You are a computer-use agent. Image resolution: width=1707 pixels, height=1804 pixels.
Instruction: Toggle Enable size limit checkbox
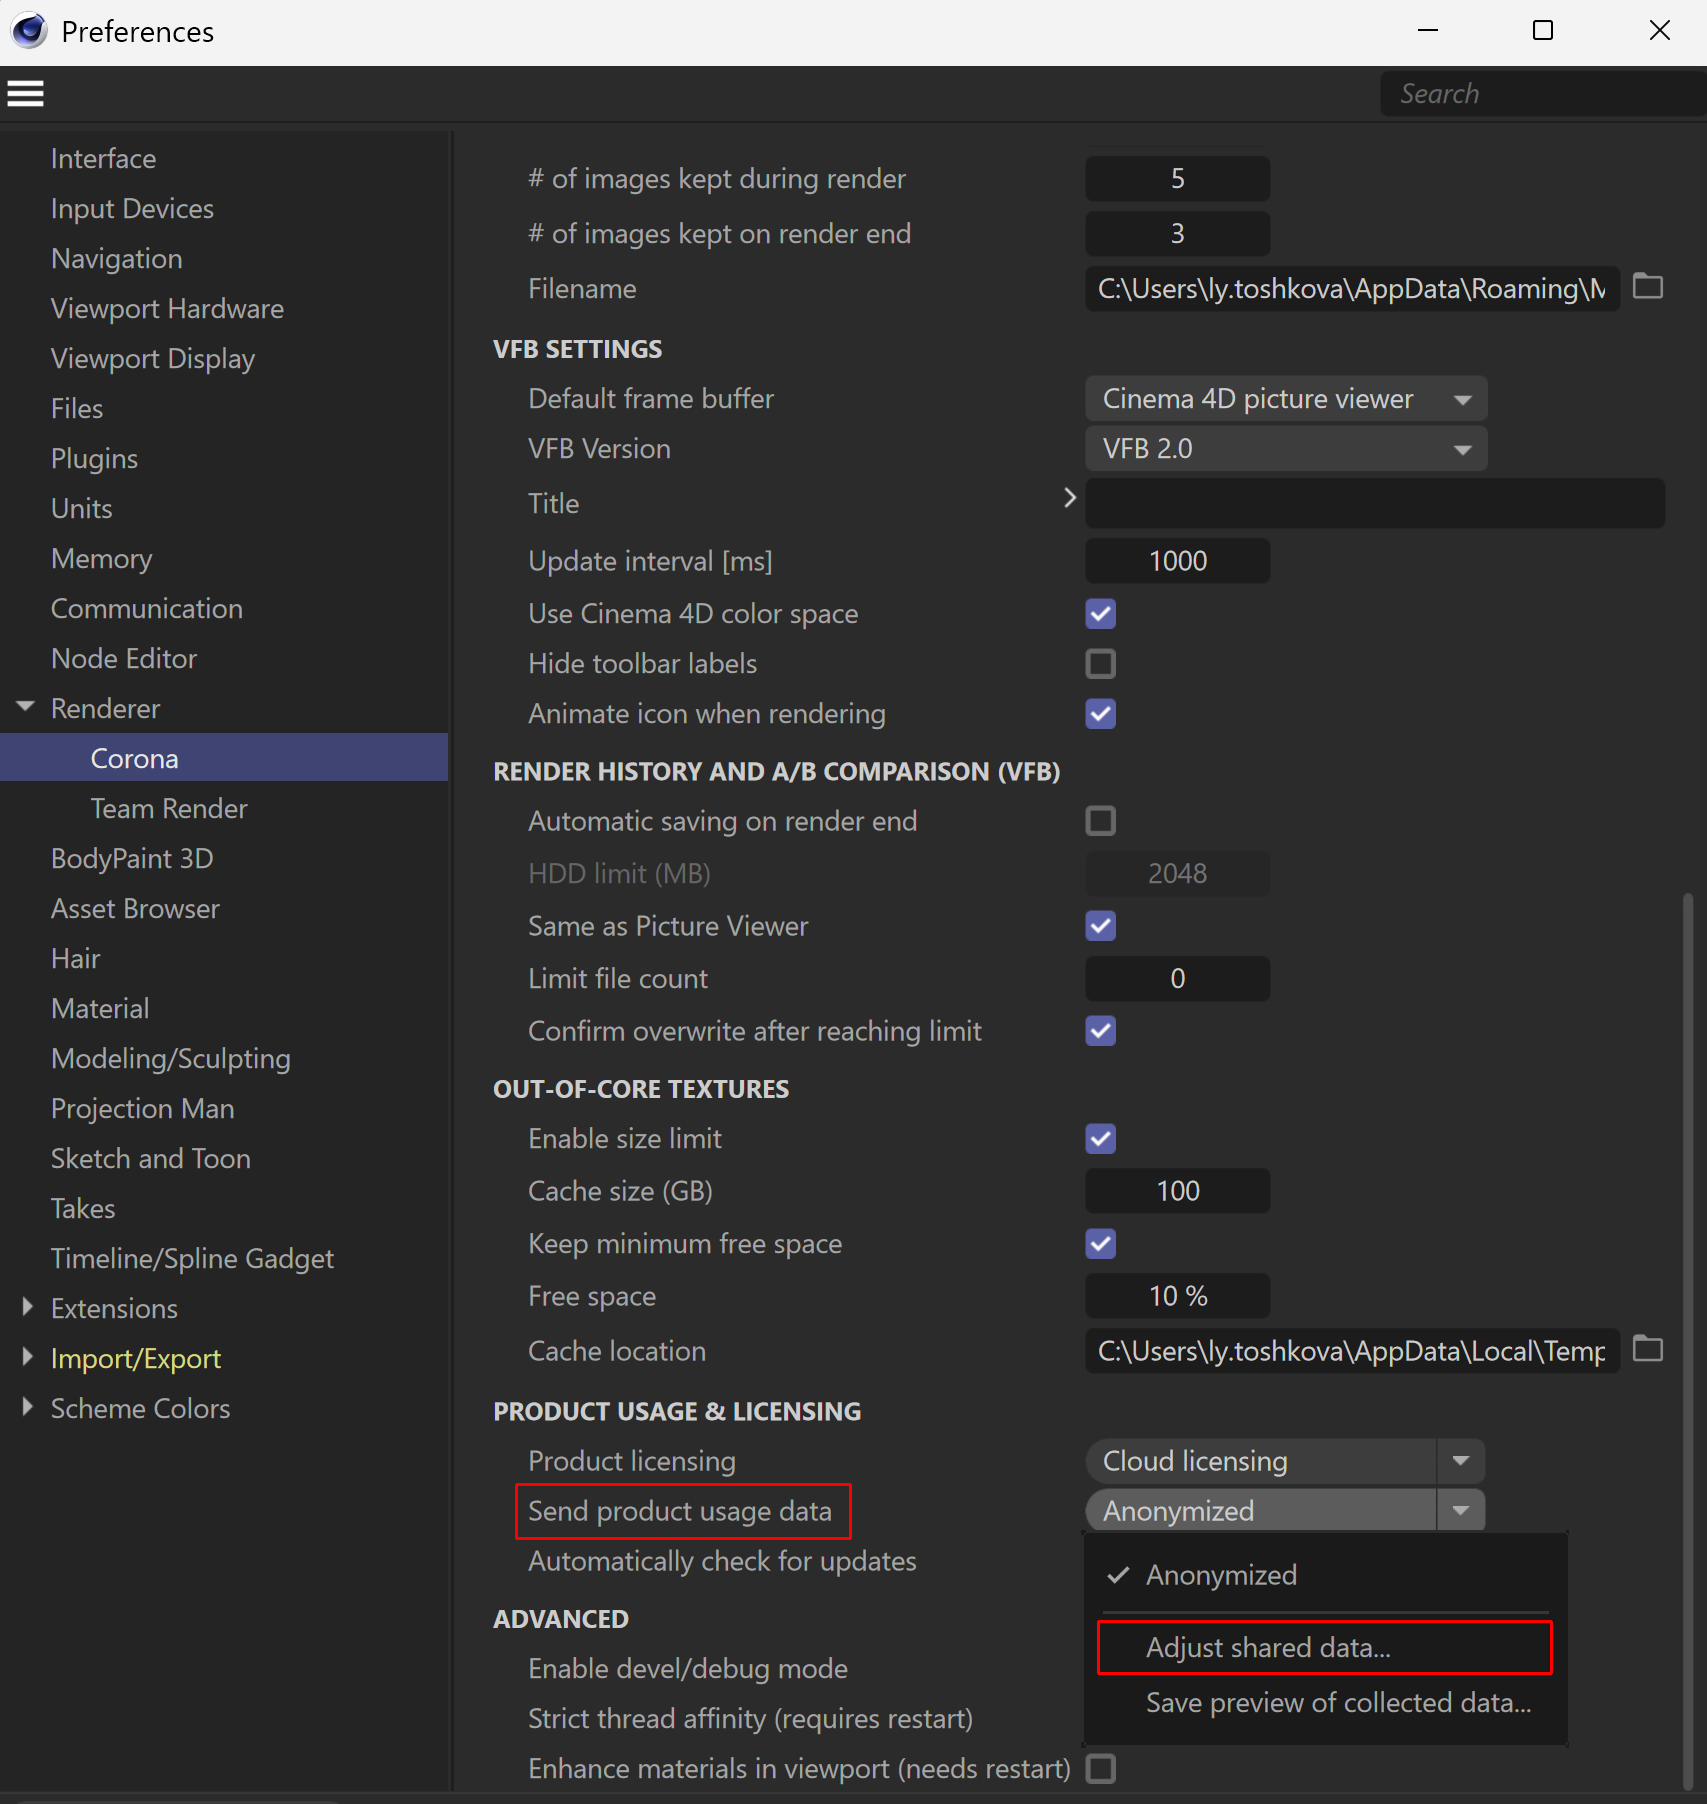coord(1101,1139)
